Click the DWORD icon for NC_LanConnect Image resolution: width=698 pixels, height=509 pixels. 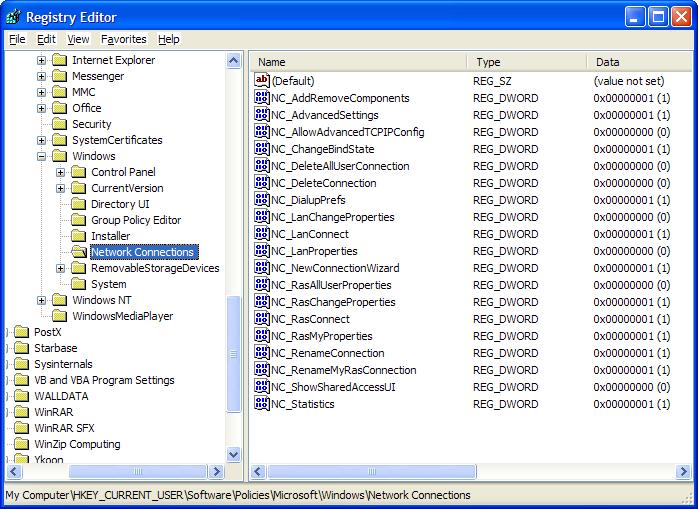262,233
